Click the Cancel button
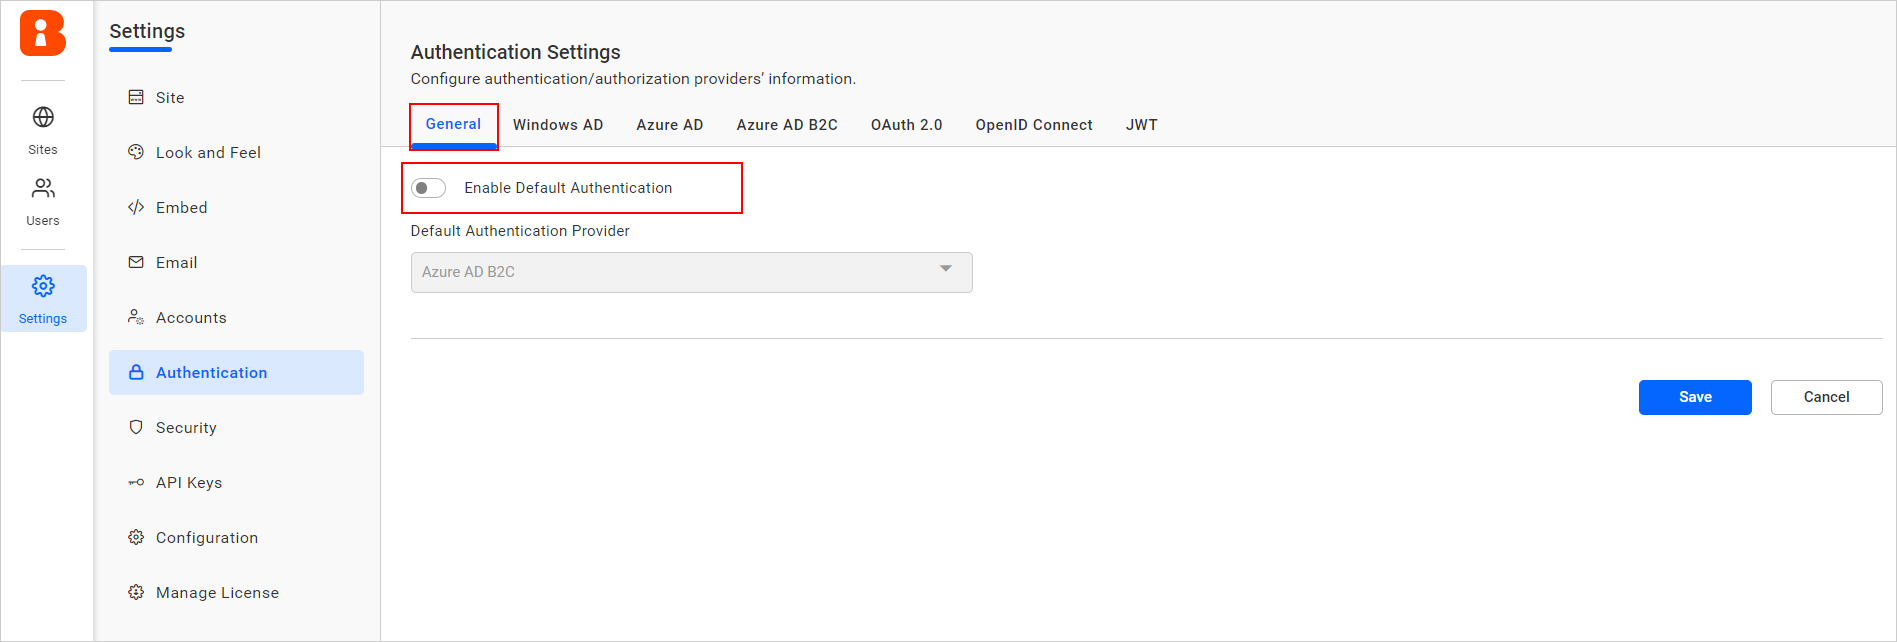1897x642 pixels. 1826,397
